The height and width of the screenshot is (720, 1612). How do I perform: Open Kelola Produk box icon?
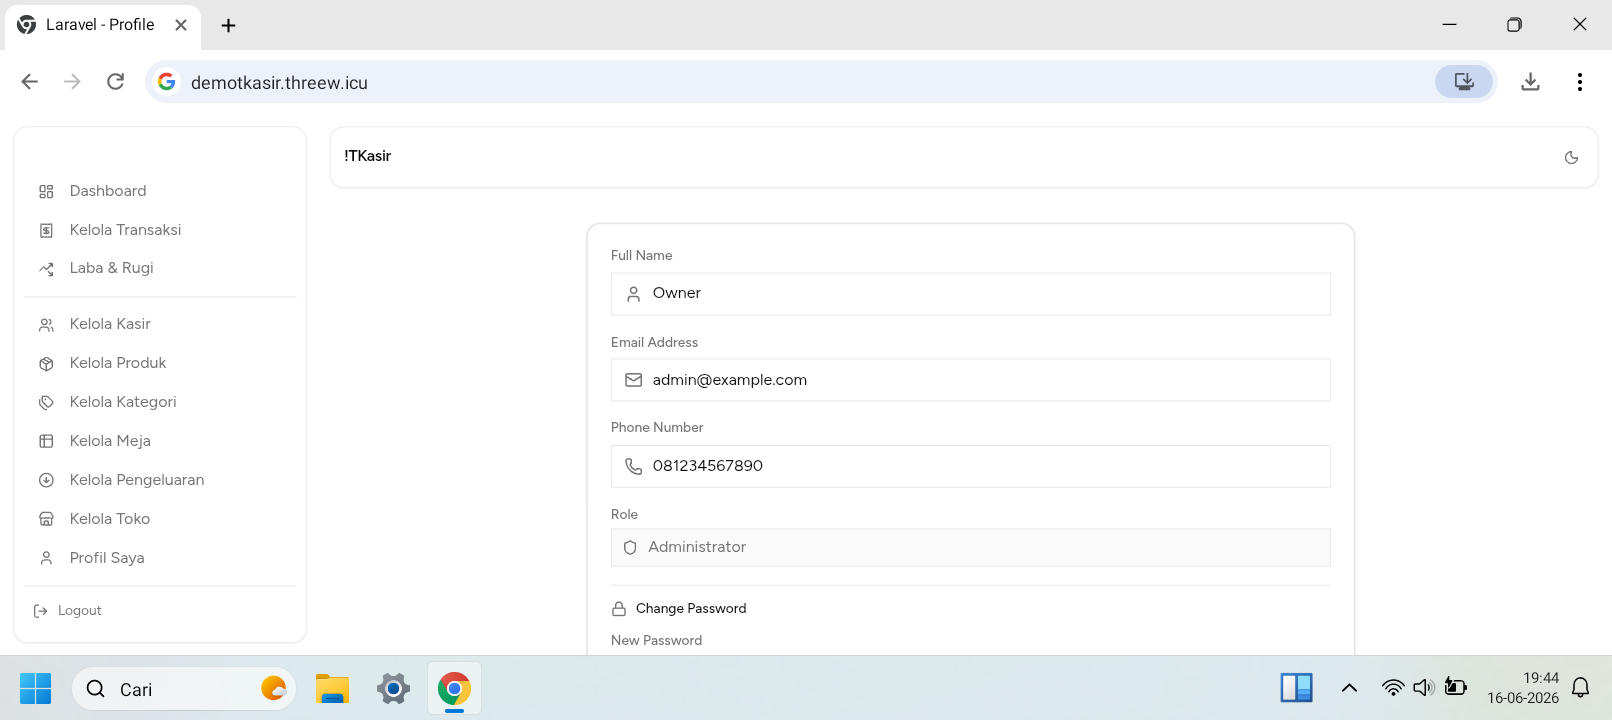pyautogui.click(x=46, y=364)
